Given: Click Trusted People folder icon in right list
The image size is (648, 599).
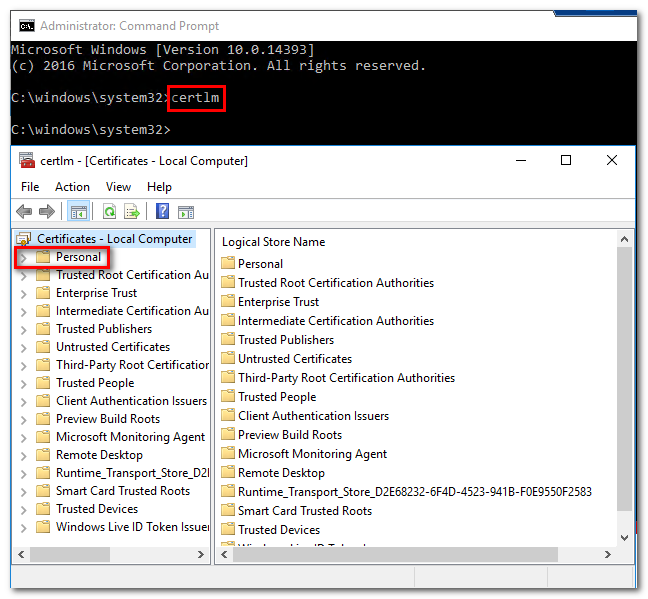Looking at the screenshot, I should point(228,396).
